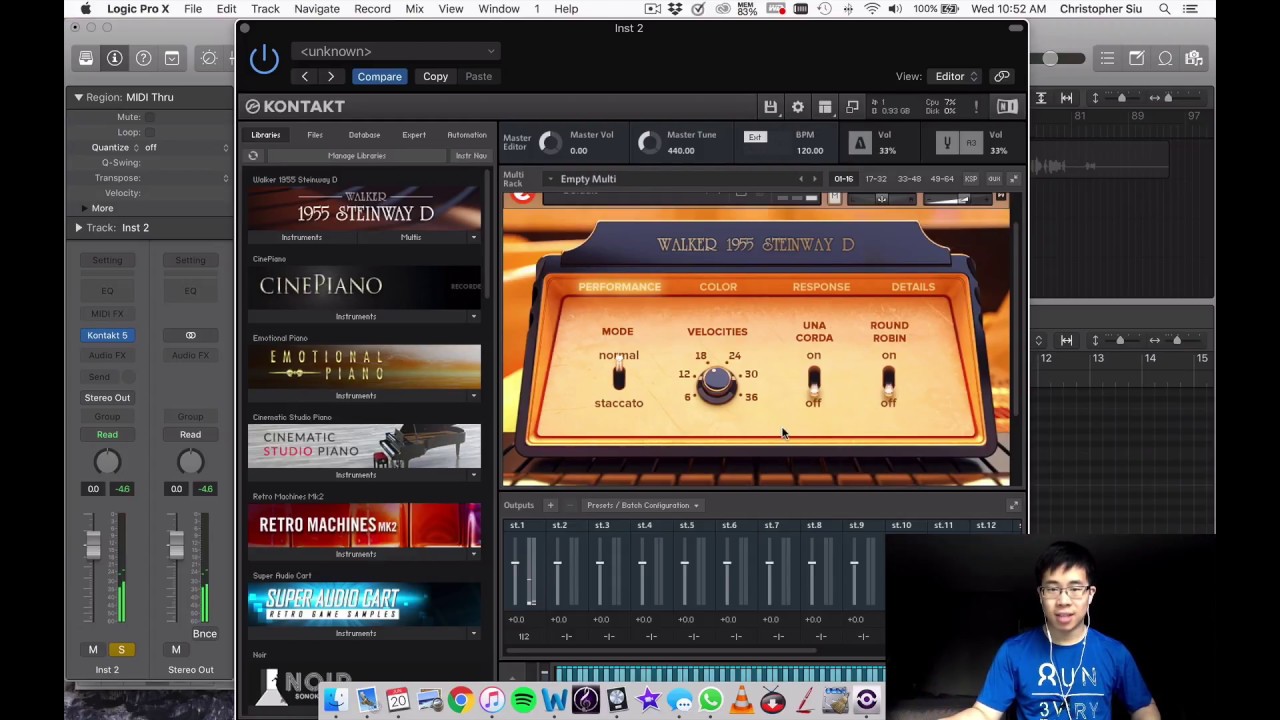The image size is (1280, 720).
Task: Open Spotify from the Dock
Action: coord(523,700)
